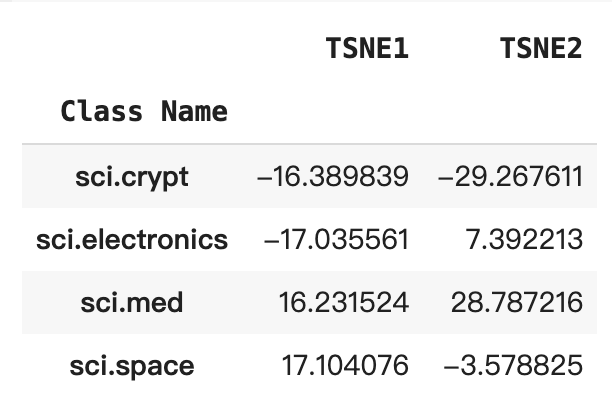The height and width of the screenshot is (416, 612).
Task: Click TSNE2 value -3.578825
Action: click(x=513, y=366)
